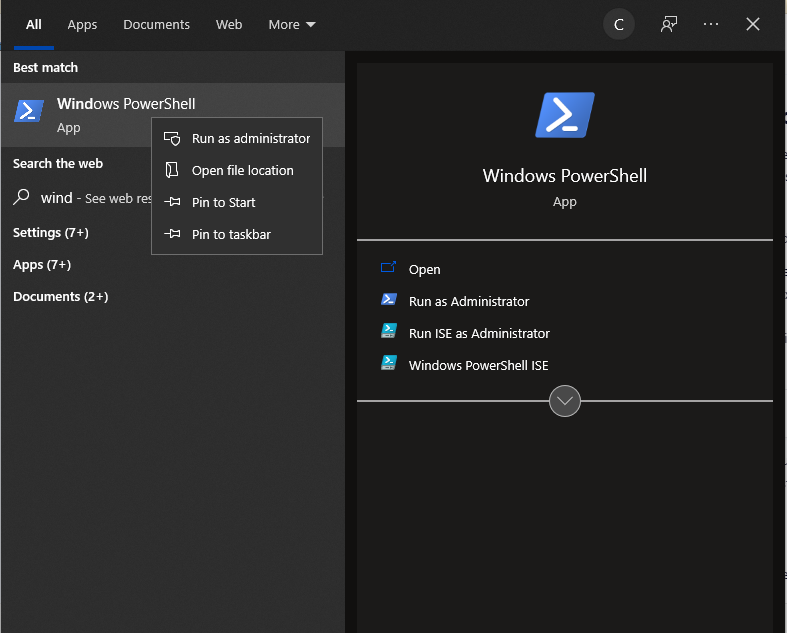Choose Pin to taskbar from context menu
This screenshot has width=787, height=633.
tap(237, 234)
